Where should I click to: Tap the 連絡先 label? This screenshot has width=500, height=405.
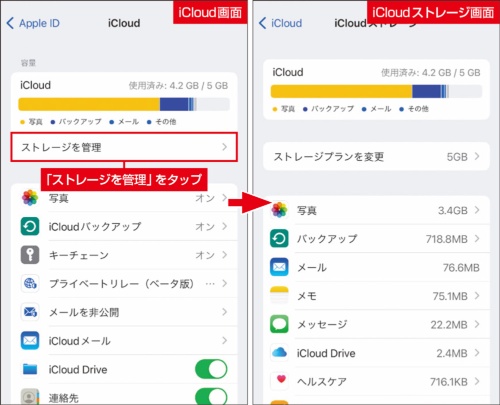[64, 398]
